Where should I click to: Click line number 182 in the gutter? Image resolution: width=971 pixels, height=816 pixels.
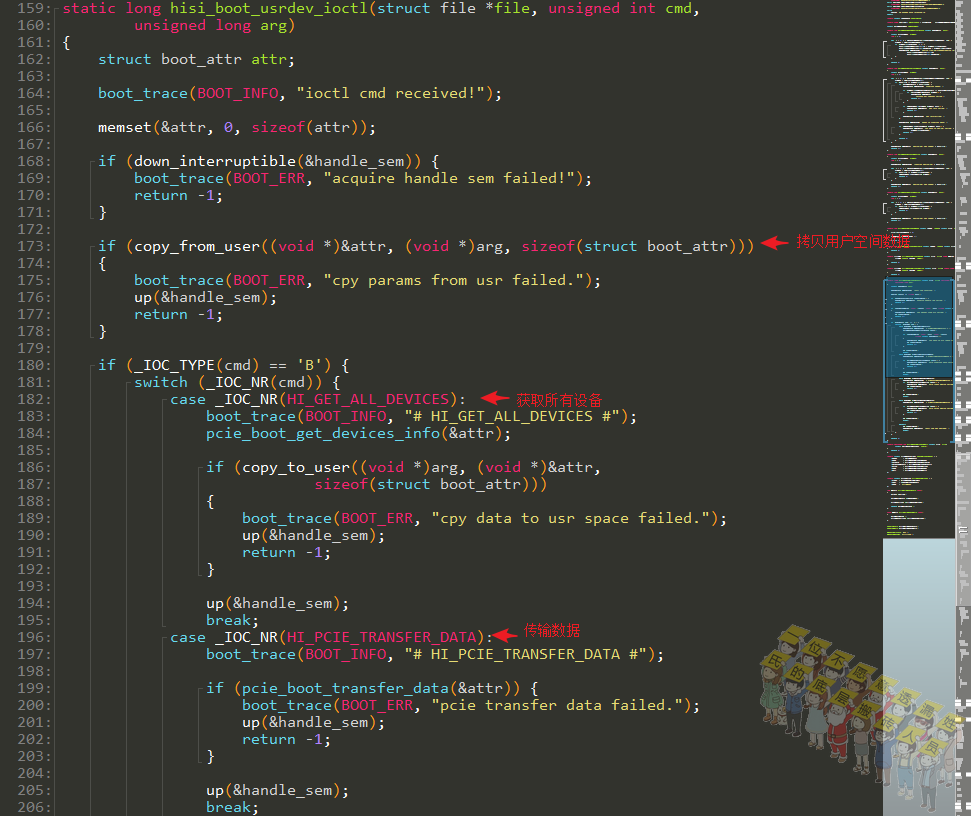[x=34, y=399]
